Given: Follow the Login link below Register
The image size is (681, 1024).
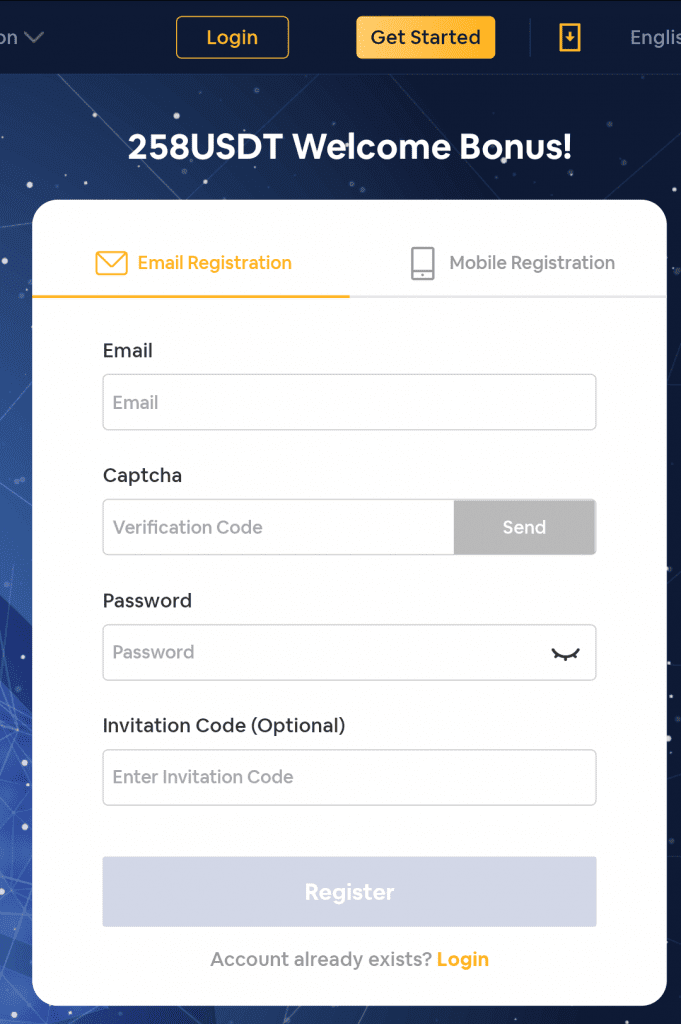Looking at the screenshot, I should pos(462,959).
